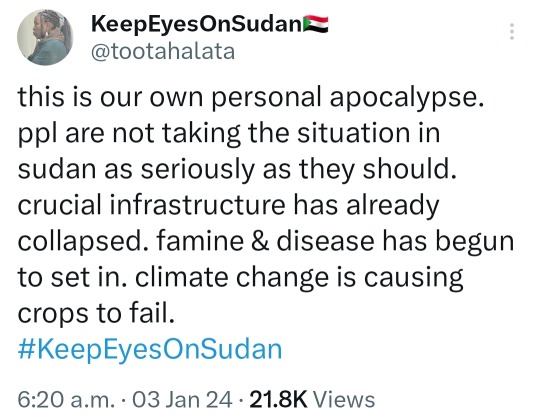Screen dimensions: 540x416
Task: Open the KeepEyesOnSudan display name profile
Action: point(197,25)
